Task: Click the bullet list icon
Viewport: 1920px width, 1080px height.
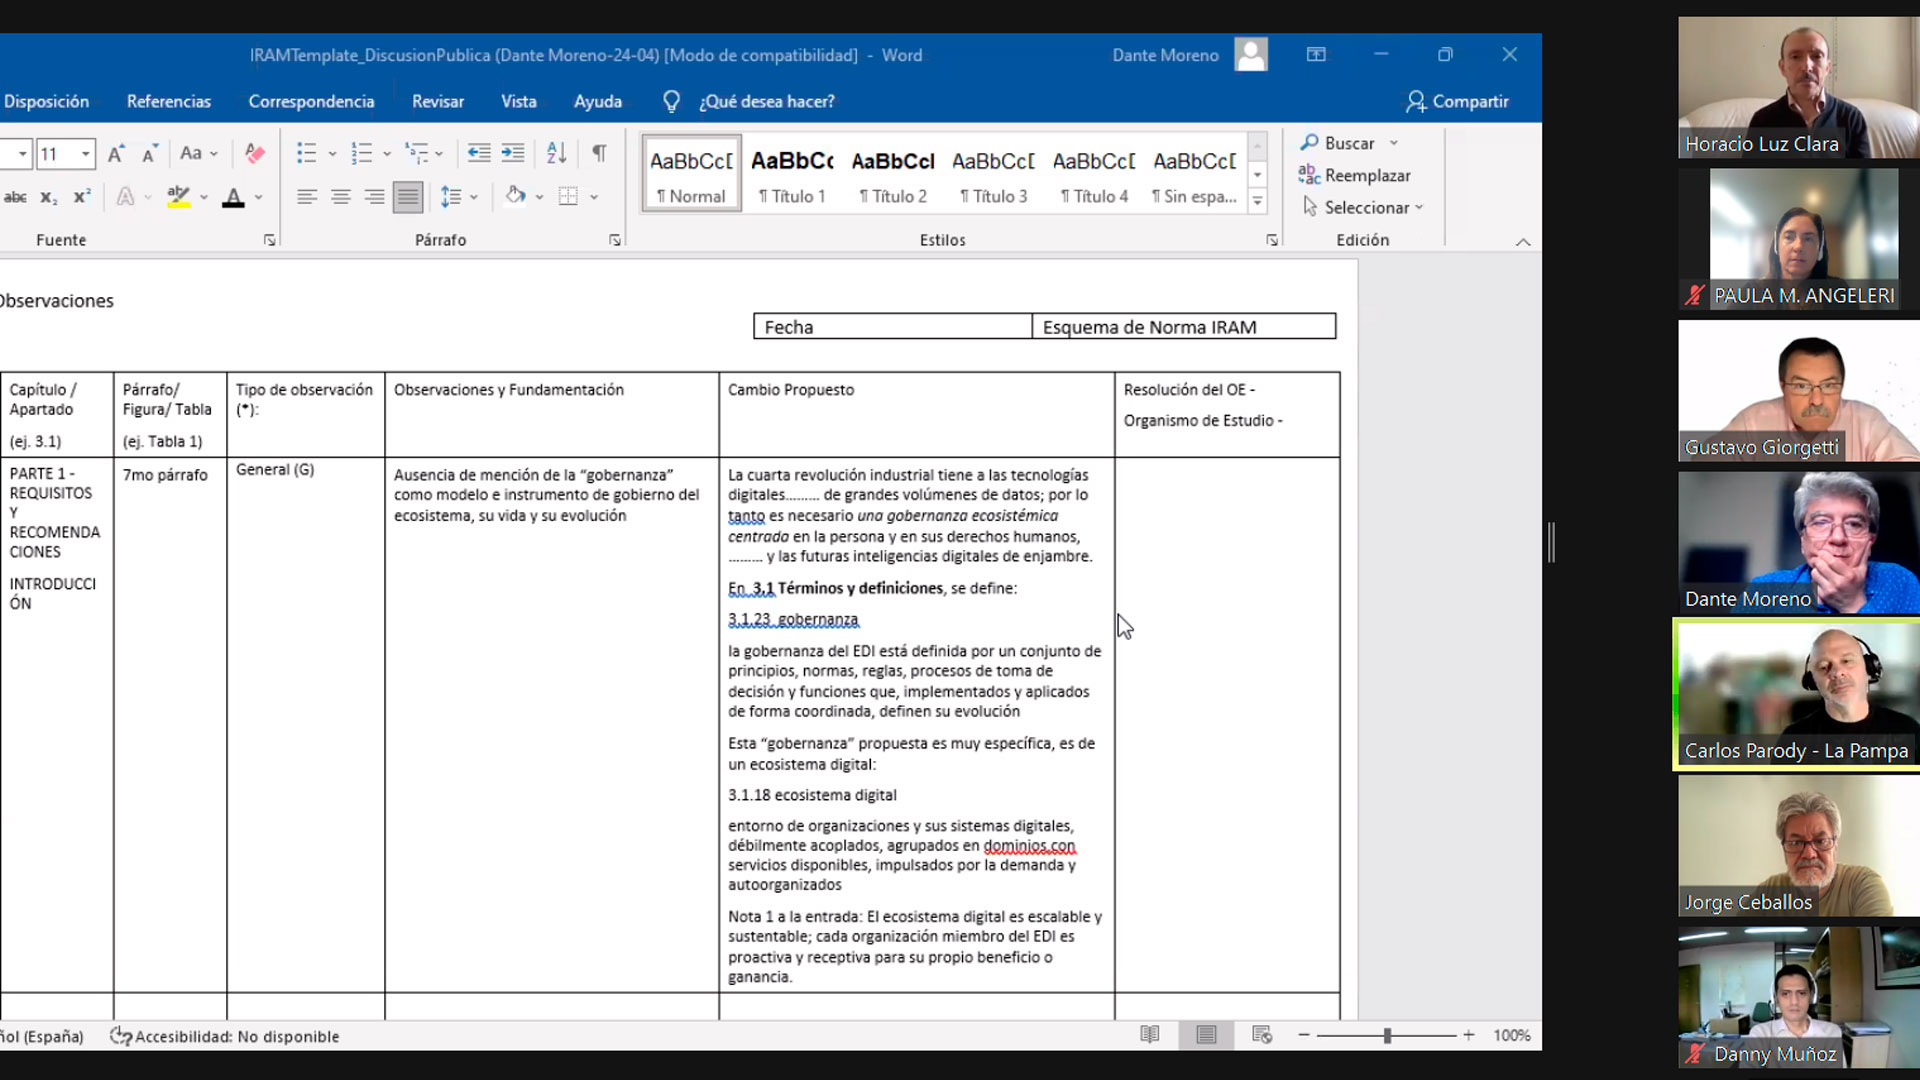Action: coord(307,153)
